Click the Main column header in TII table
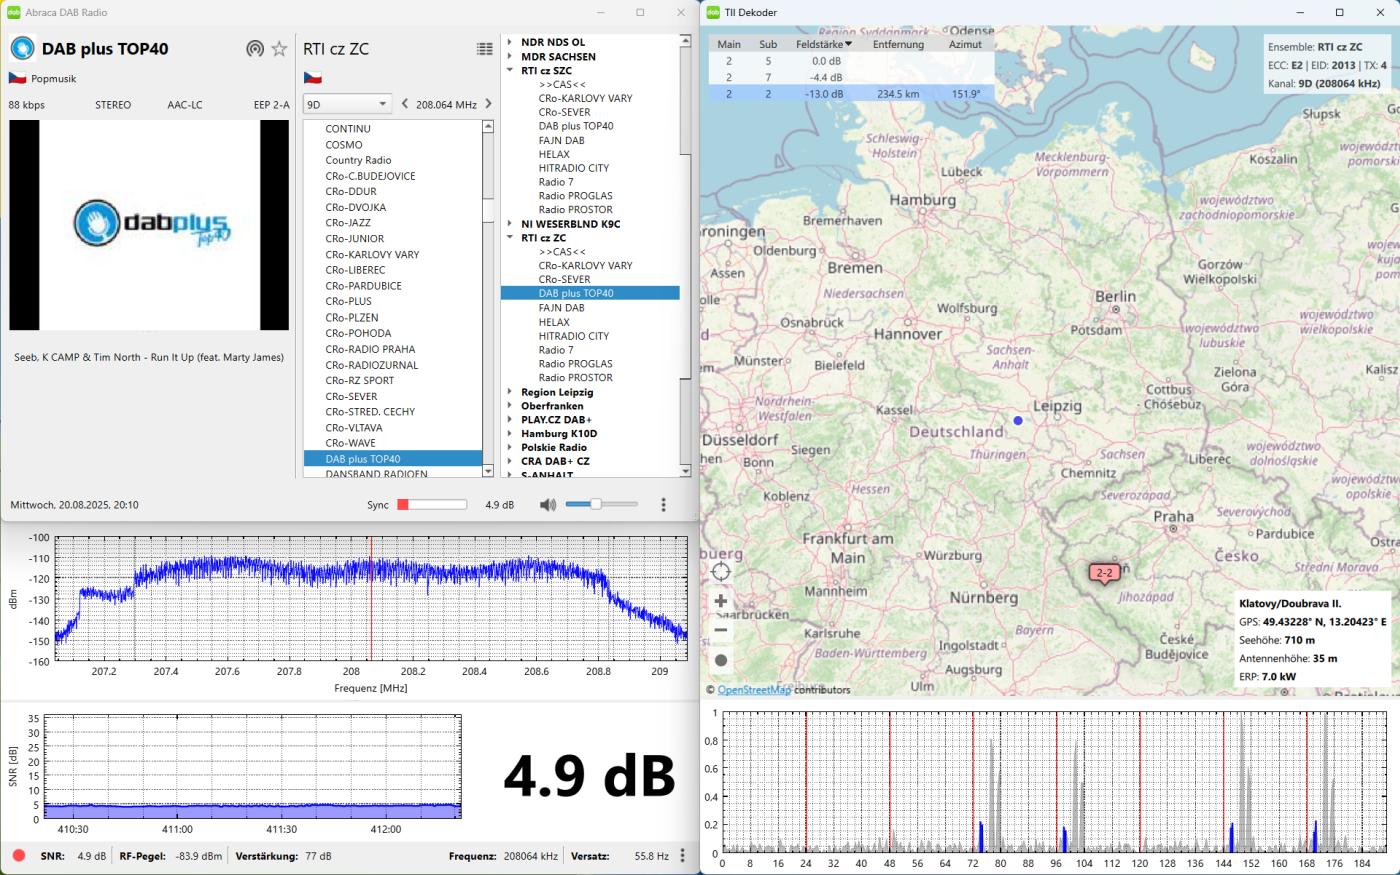The height and width of the screenshot is (875, 1400). [729, 44]
